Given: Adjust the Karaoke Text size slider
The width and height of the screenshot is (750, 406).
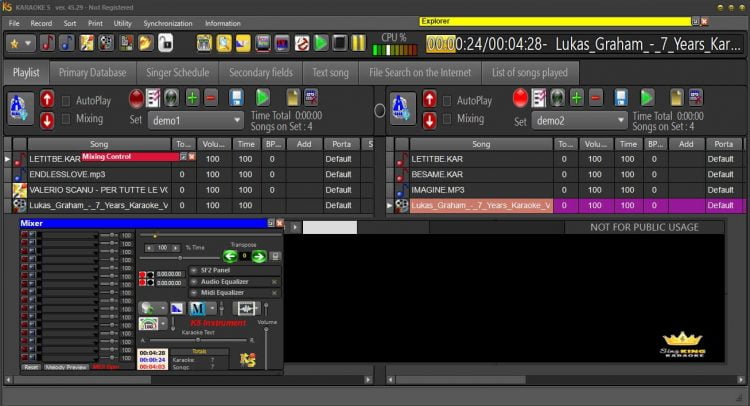Looking at the screenshot, I should (198, 340).
